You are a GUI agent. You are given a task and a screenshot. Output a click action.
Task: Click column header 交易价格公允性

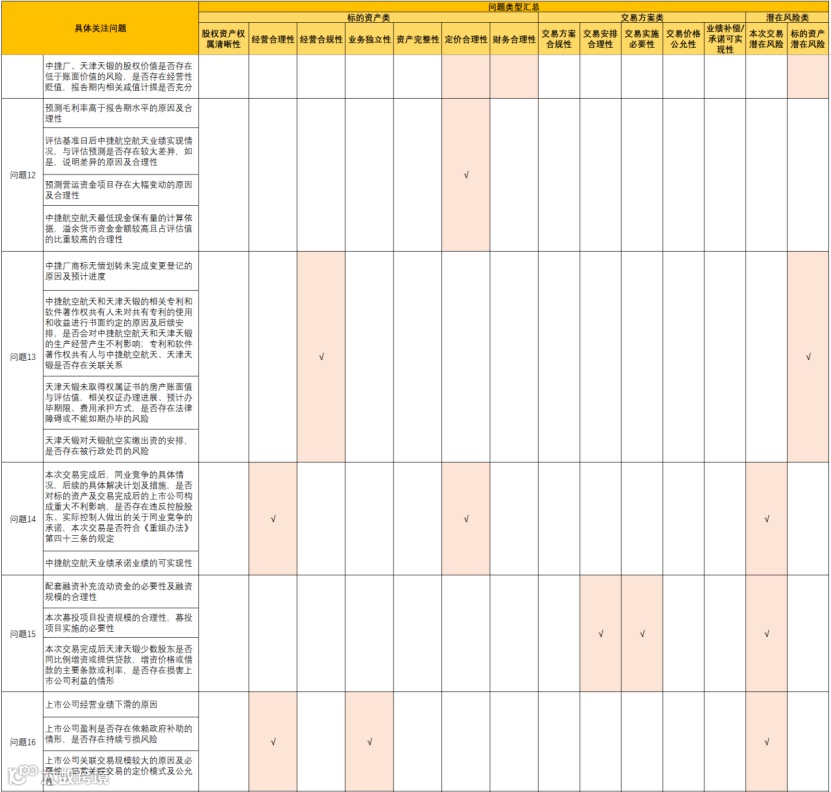tap(683, 39)
